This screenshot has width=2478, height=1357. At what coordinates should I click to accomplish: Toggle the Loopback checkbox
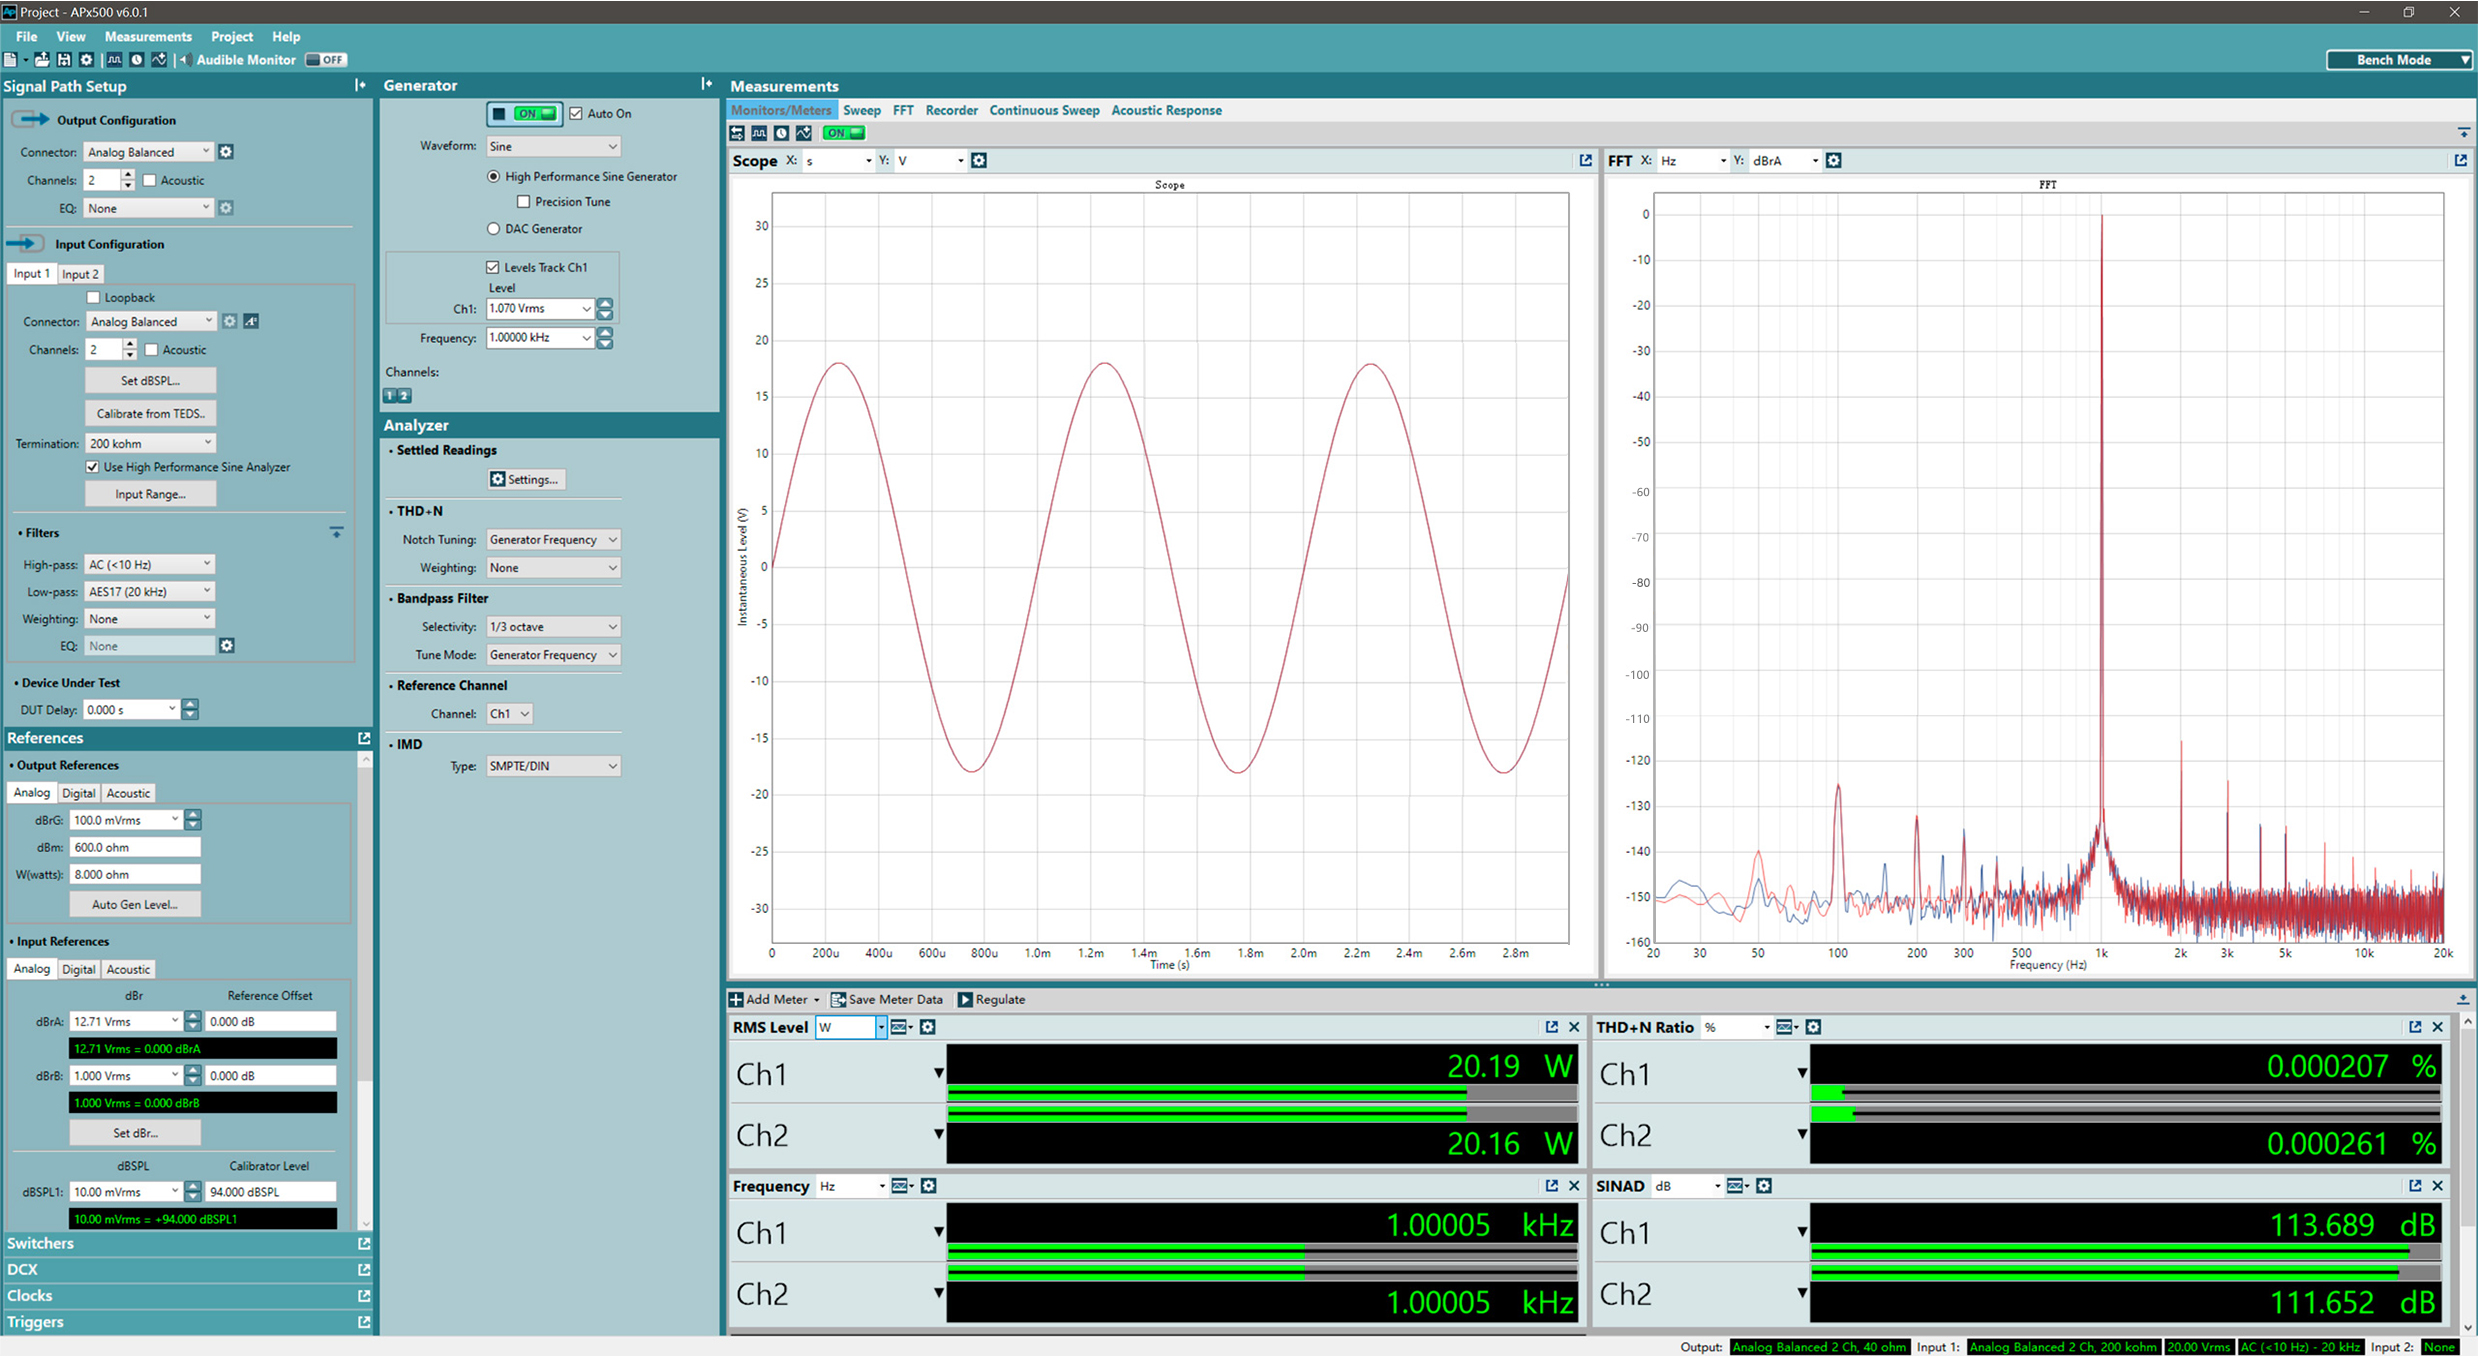pos(93,298)
